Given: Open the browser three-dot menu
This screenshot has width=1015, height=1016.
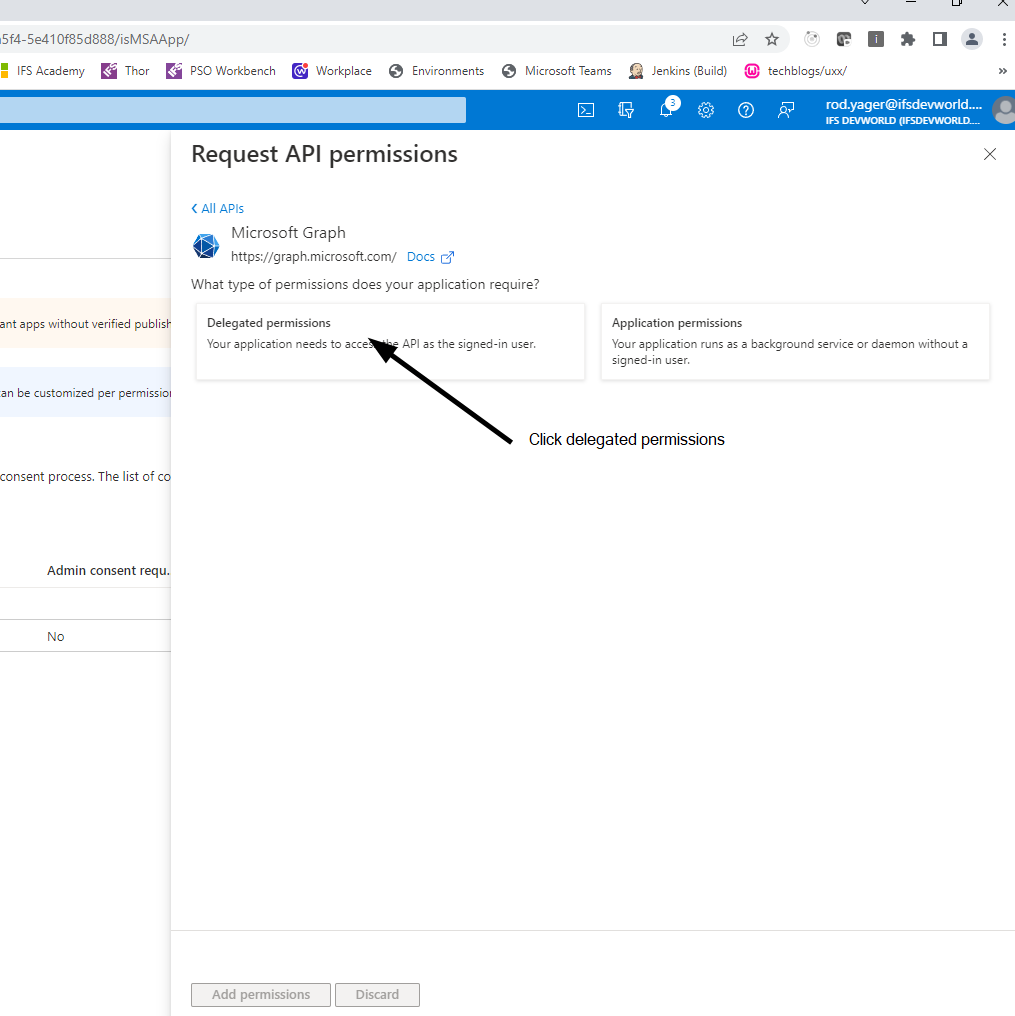Looking at the screenshot, I should 1004,38.
